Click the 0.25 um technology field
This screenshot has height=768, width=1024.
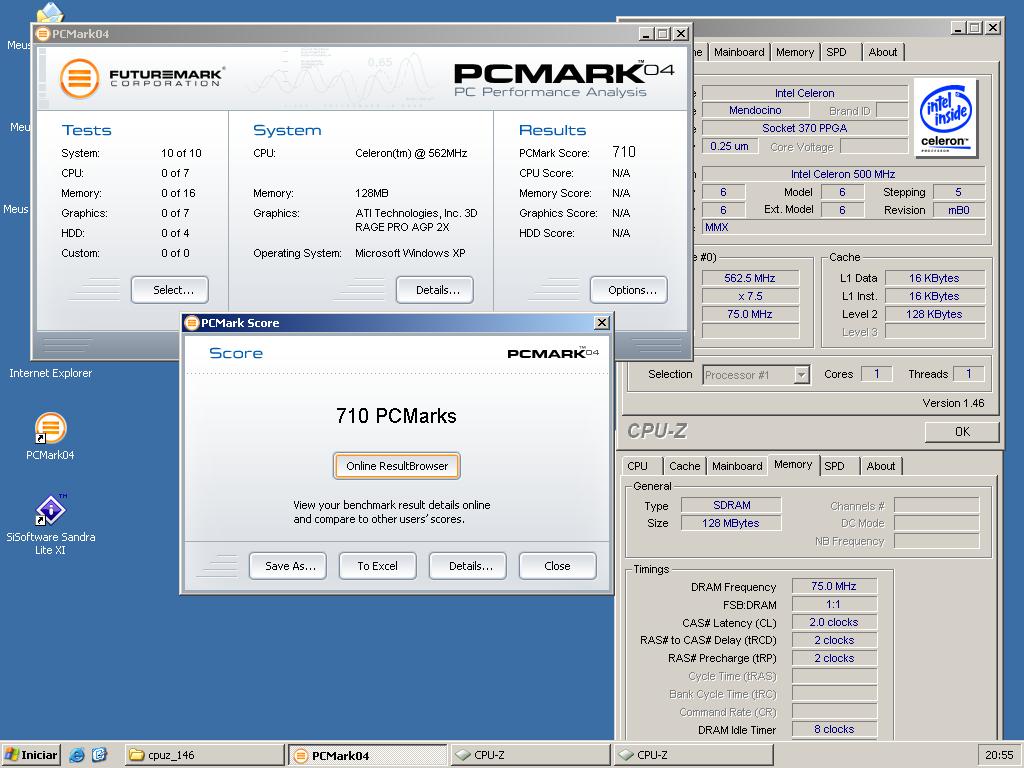pyautogui.click(x=729, y=146)
